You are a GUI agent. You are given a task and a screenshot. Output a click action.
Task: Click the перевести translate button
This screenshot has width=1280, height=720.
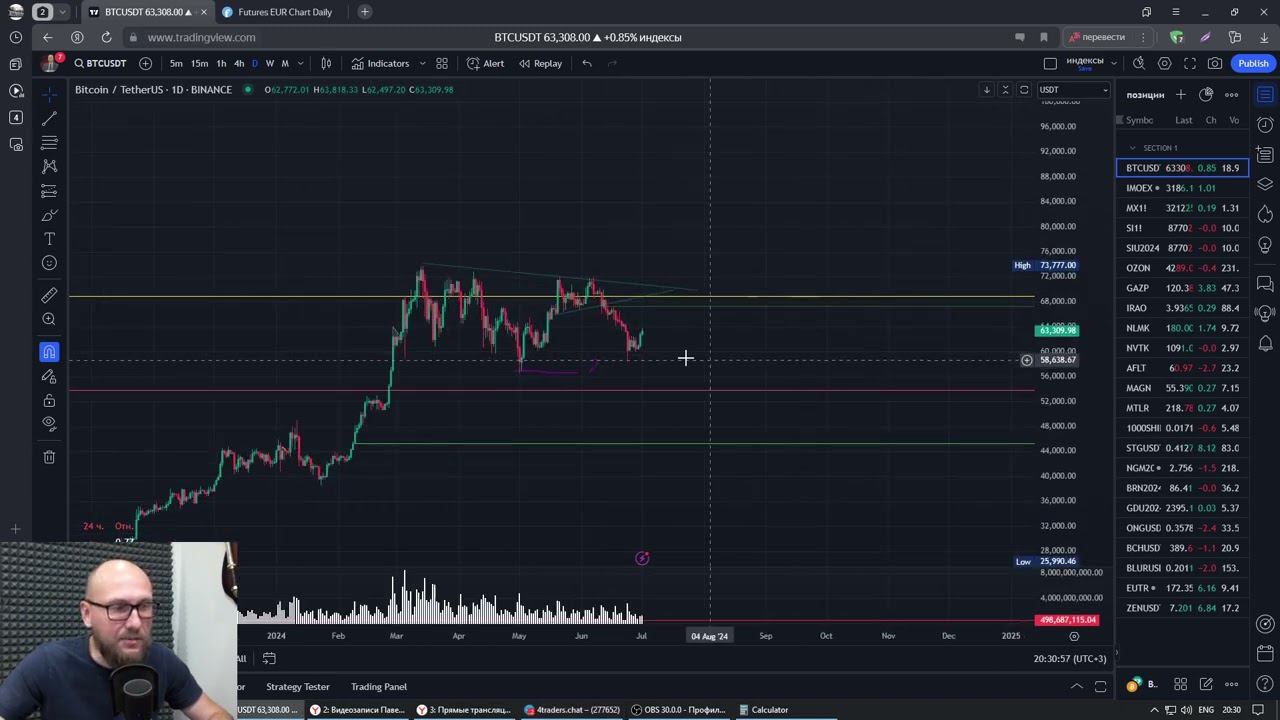(x=1097, y=37)
